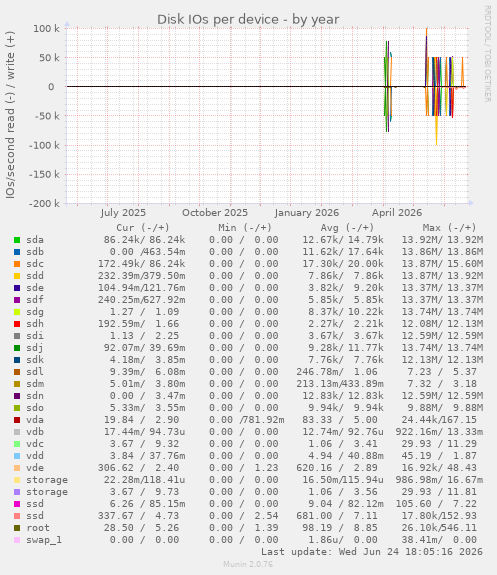
Task: Click the 'Last update' timestamp text
Action: tap(372, 552)
